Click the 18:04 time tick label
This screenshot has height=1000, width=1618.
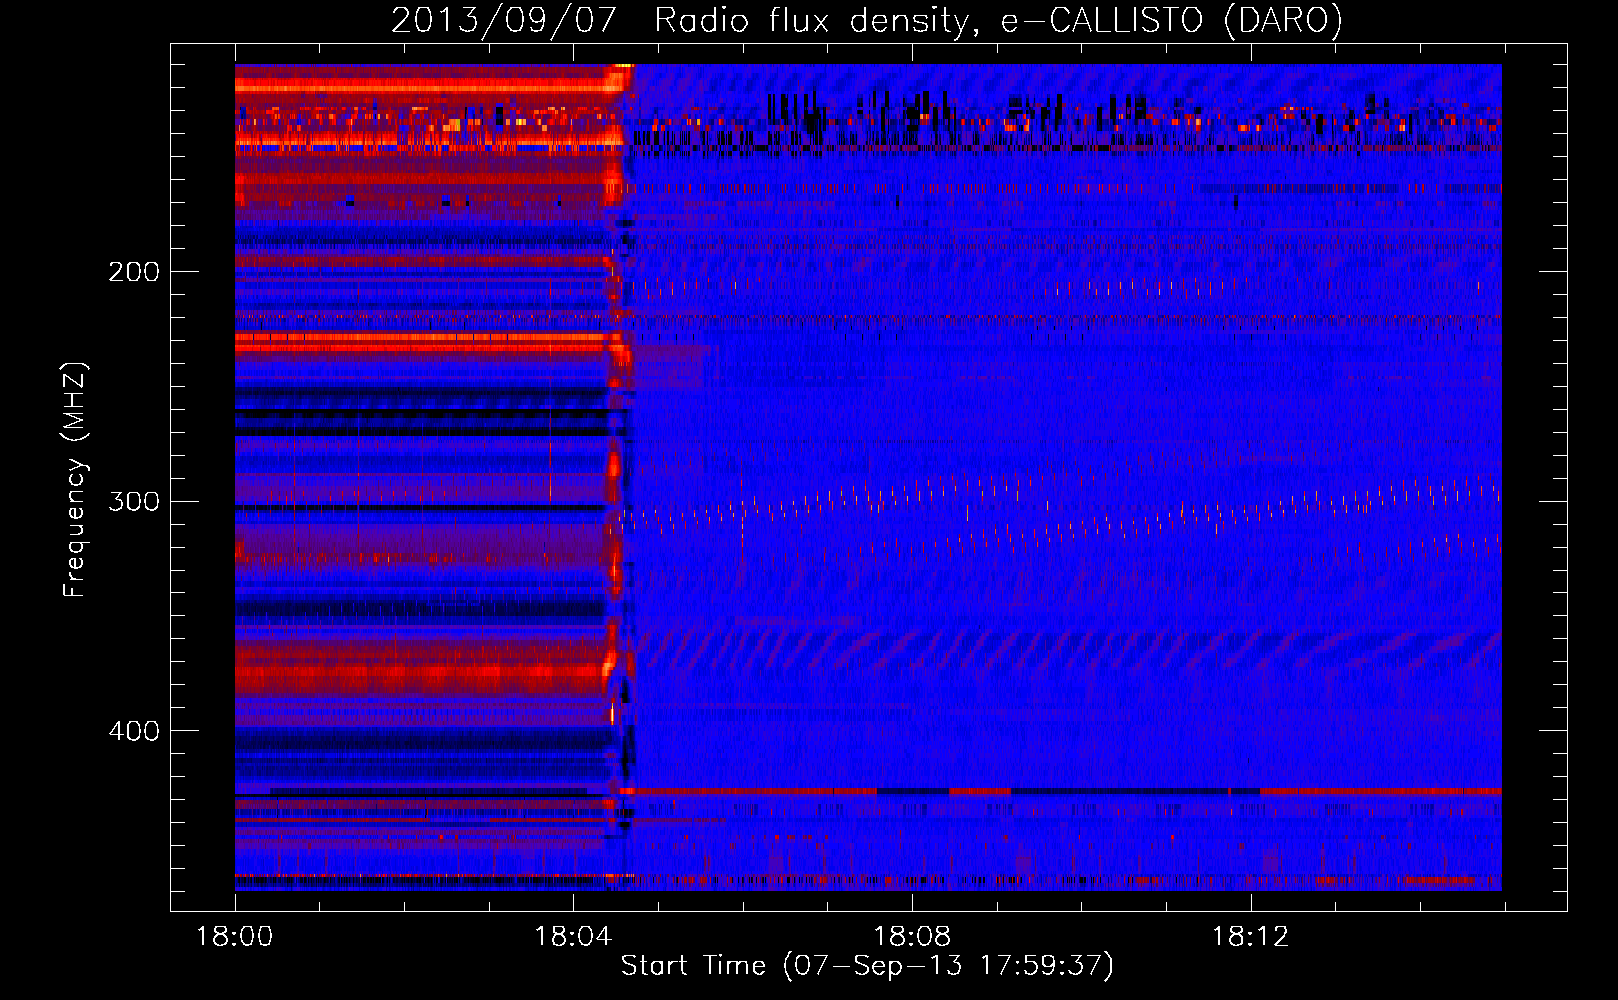[573, 936]
